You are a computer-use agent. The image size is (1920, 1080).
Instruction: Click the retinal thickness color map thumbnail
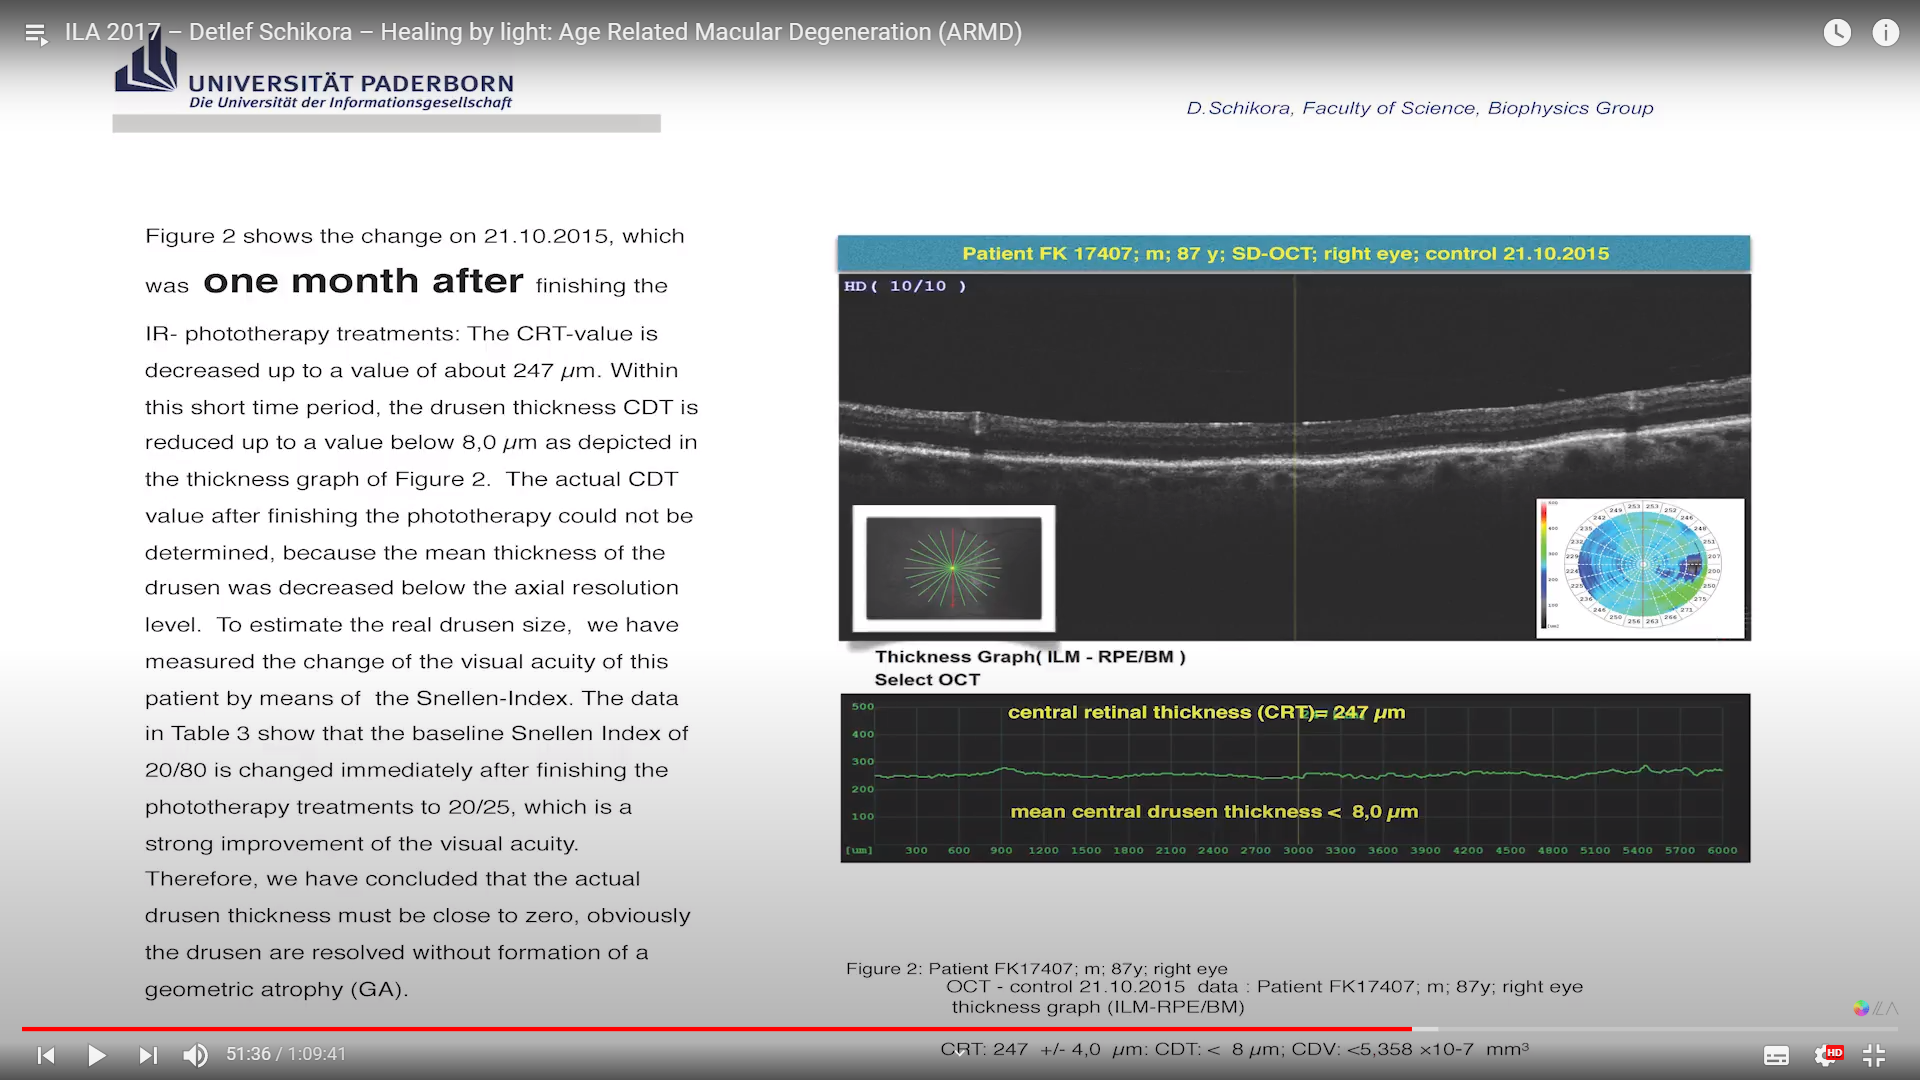1640,568
